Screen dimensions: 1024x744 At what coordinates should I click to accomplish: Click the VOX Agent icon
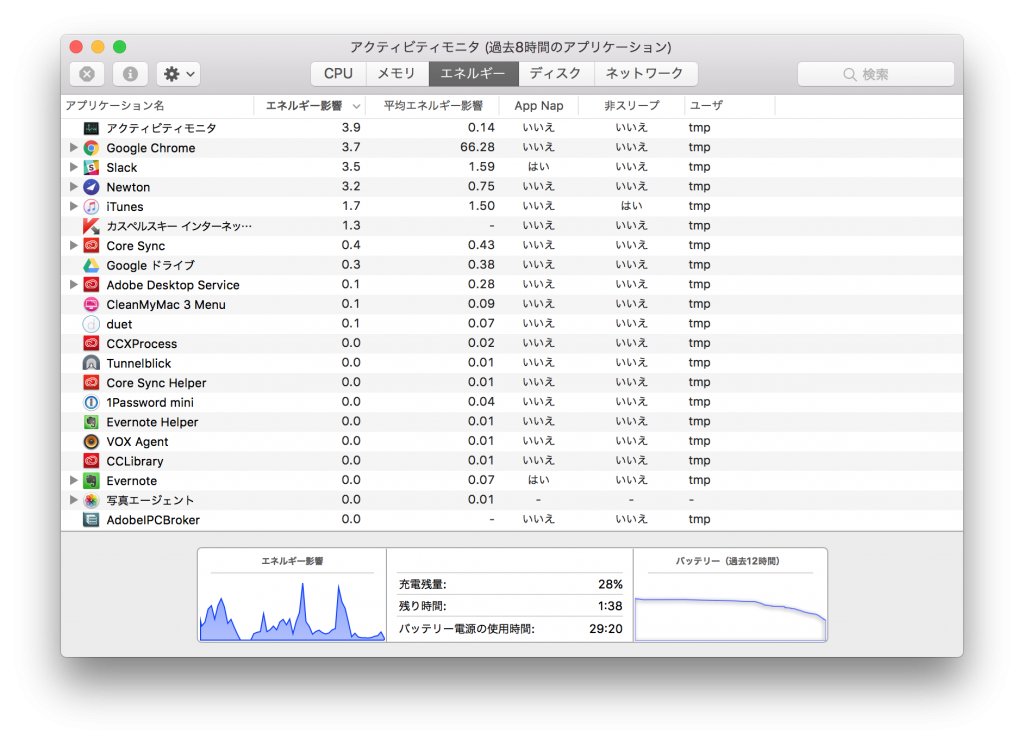tap(91, 442)
